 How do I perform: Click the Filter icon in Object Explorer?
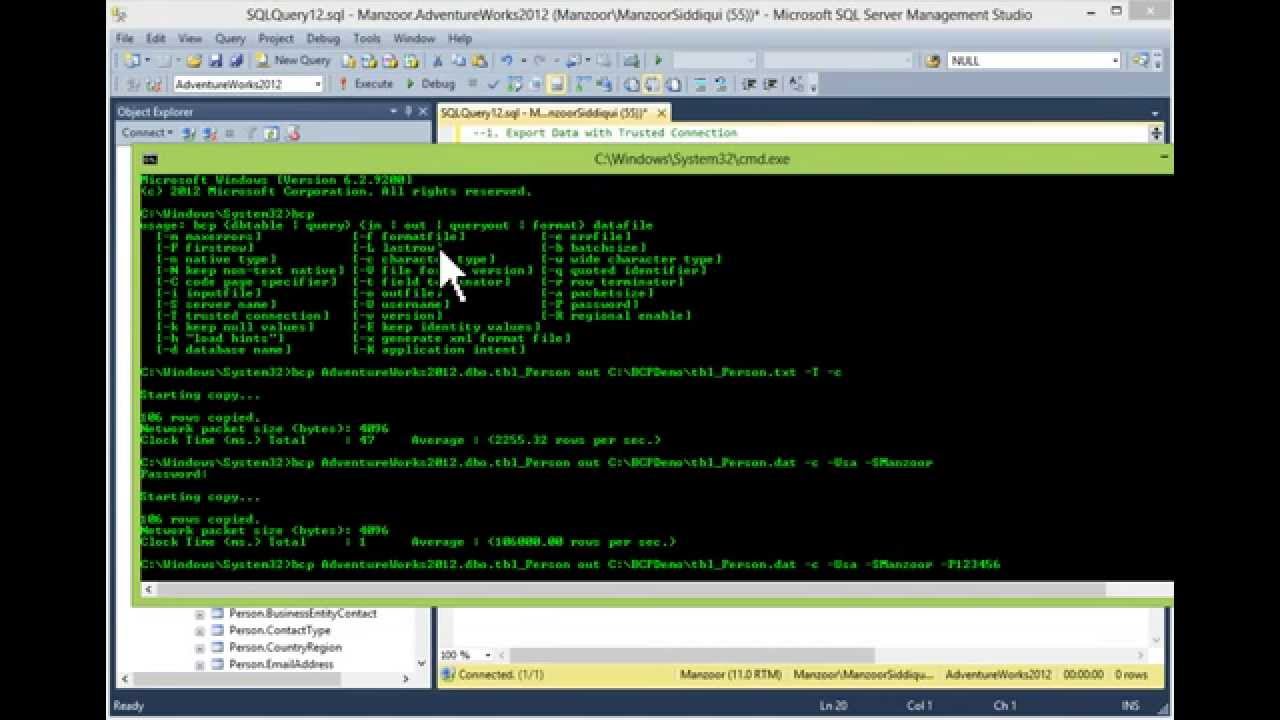pos(250,132)
